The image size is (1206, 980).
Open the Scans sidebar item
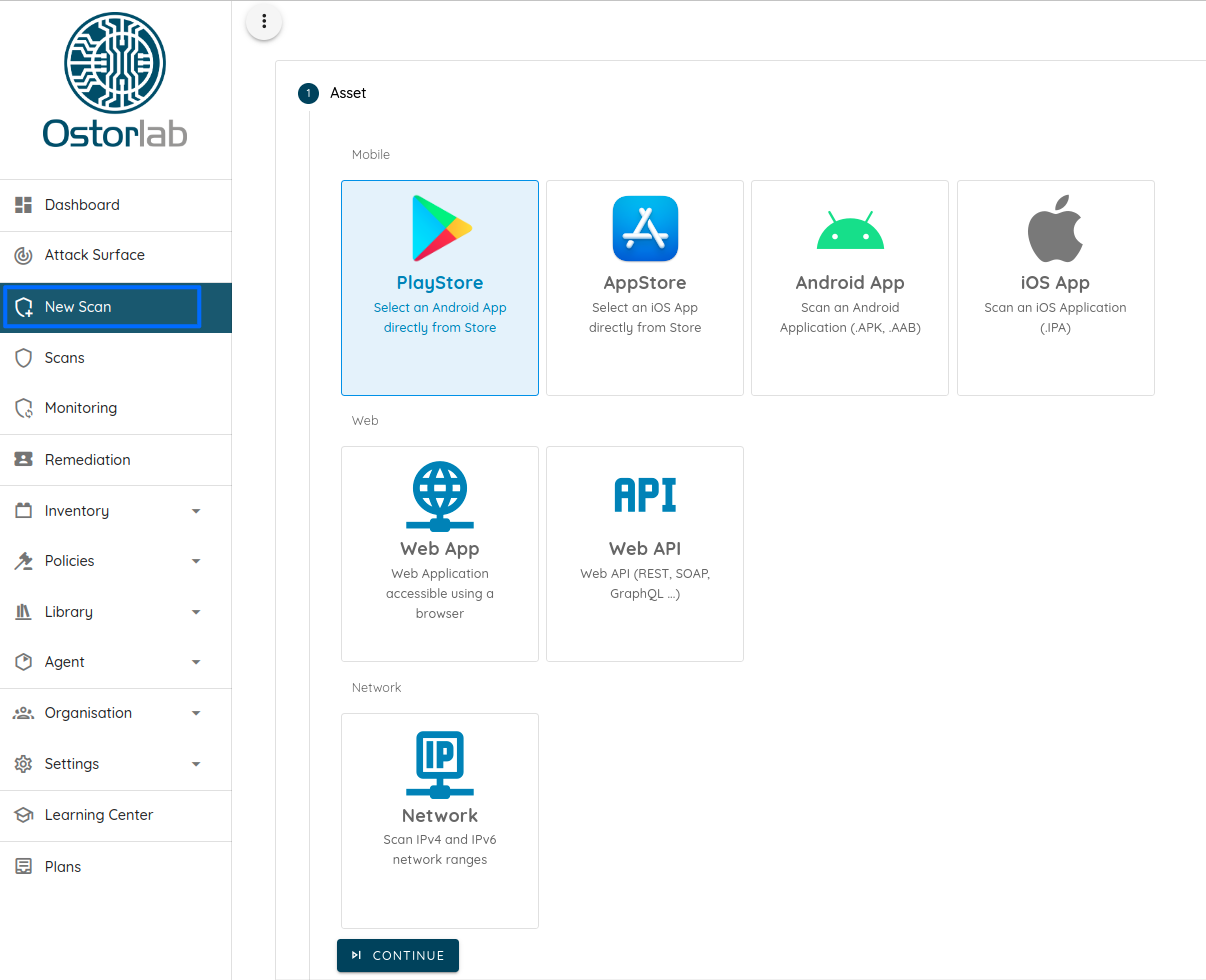(65, 358)
